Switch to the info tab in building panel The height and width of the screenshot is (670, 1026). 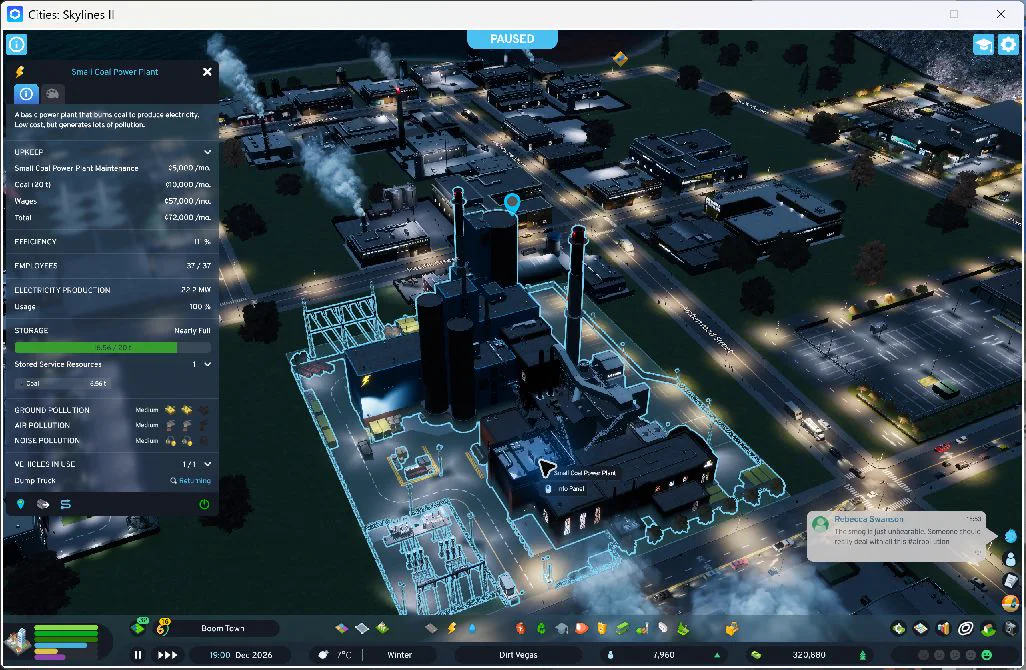point(26,94)
